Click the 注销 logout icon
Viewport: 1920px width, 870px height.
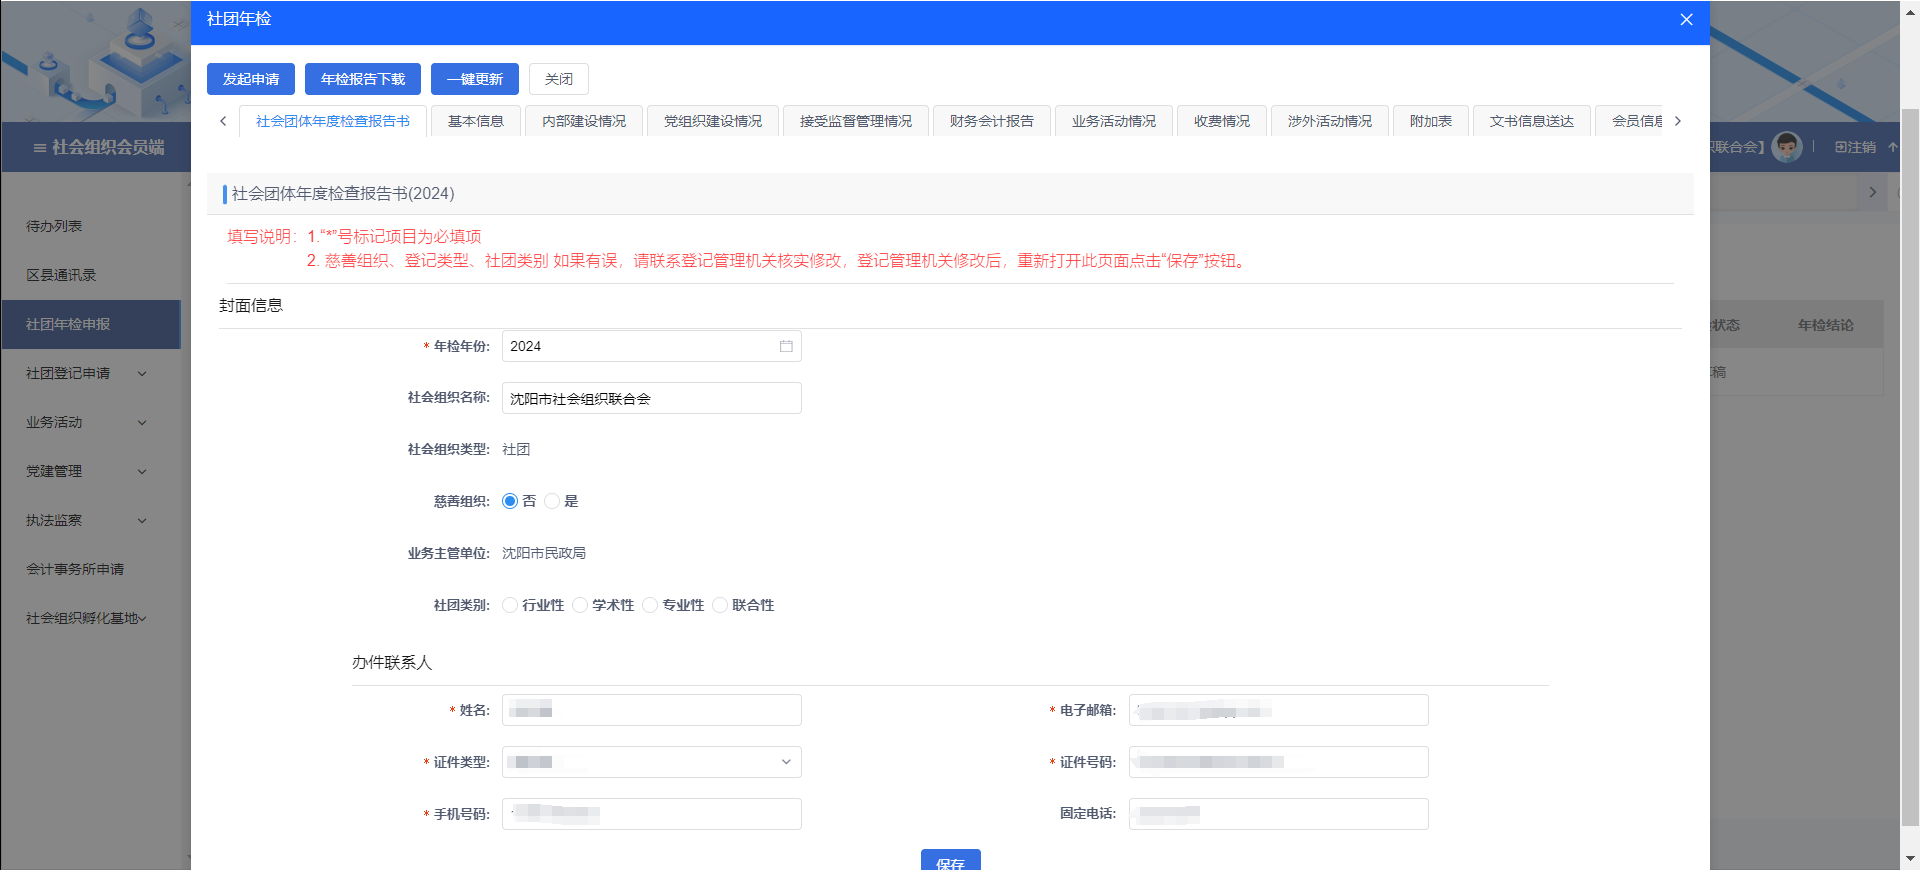click(1841, 147)
